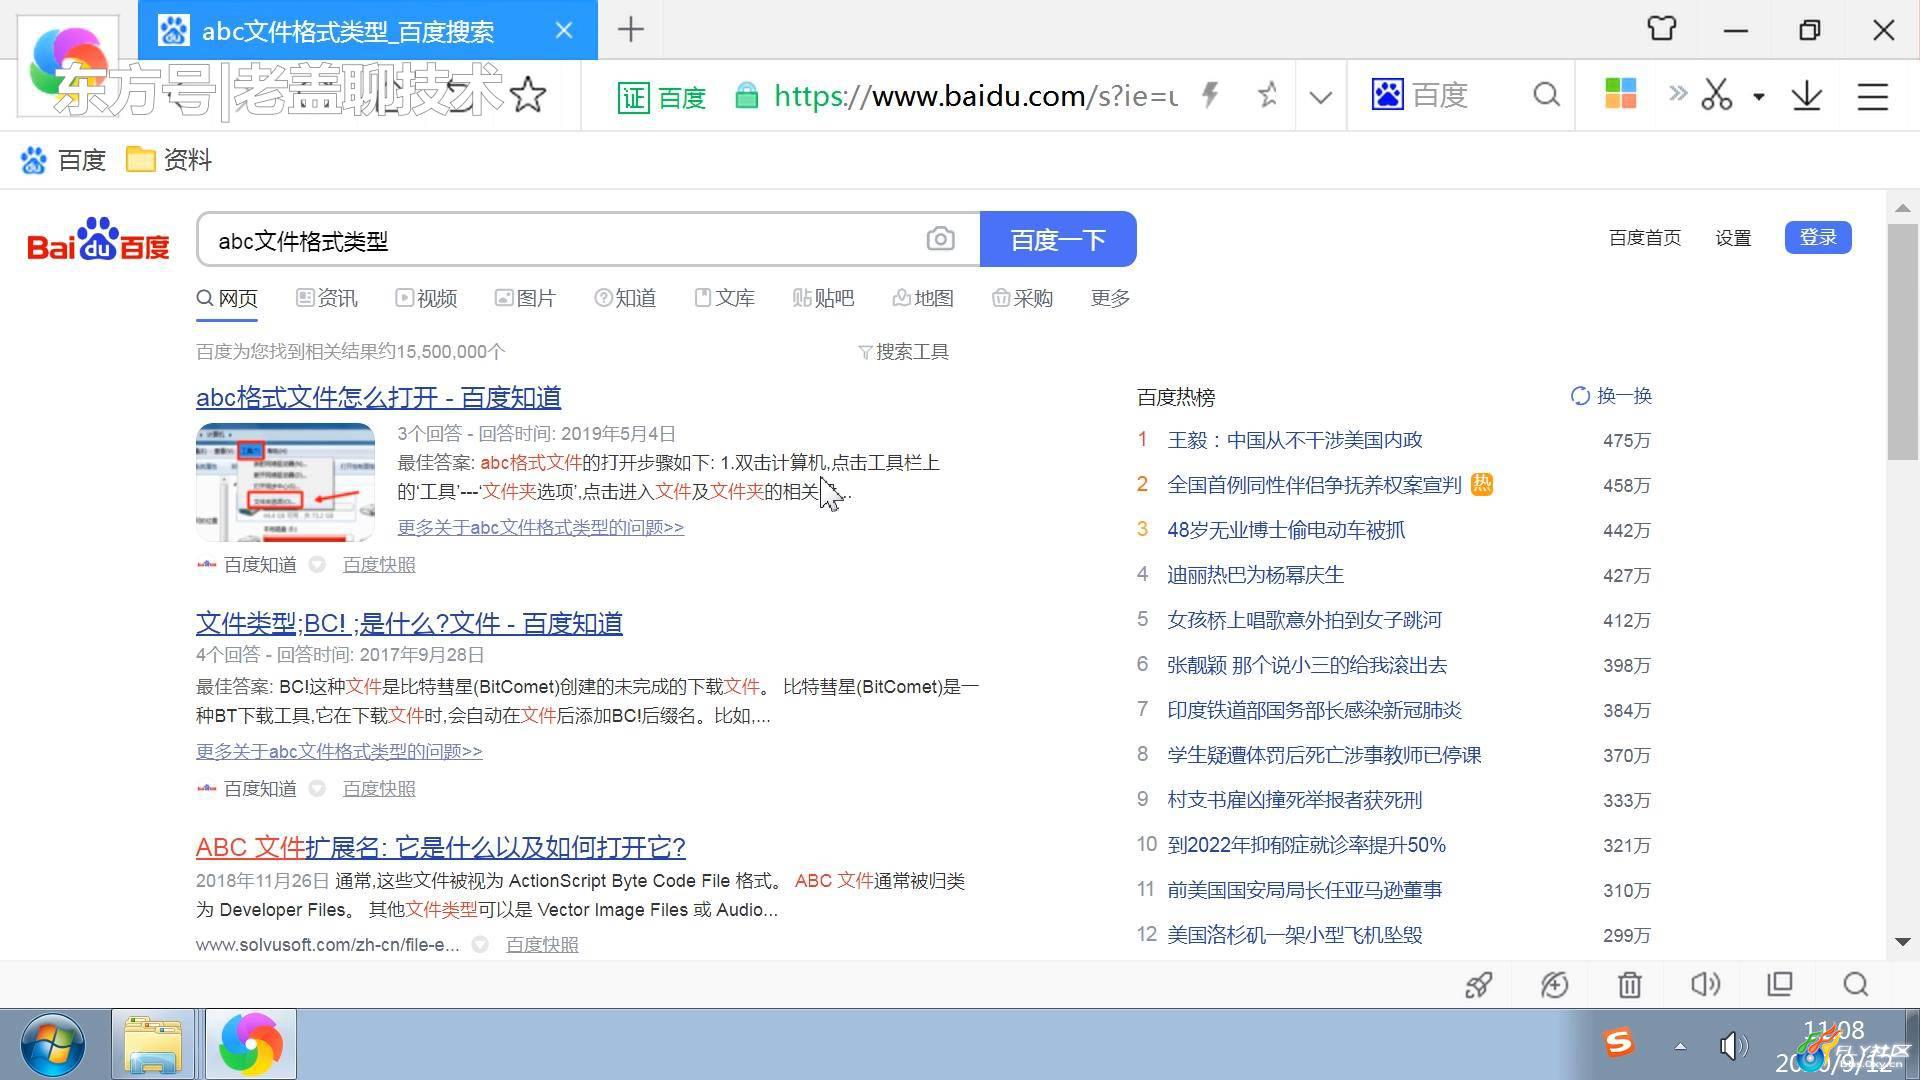
Task: Click the zoom magnifier icon in status bar
Action: tap(1856, 985)
